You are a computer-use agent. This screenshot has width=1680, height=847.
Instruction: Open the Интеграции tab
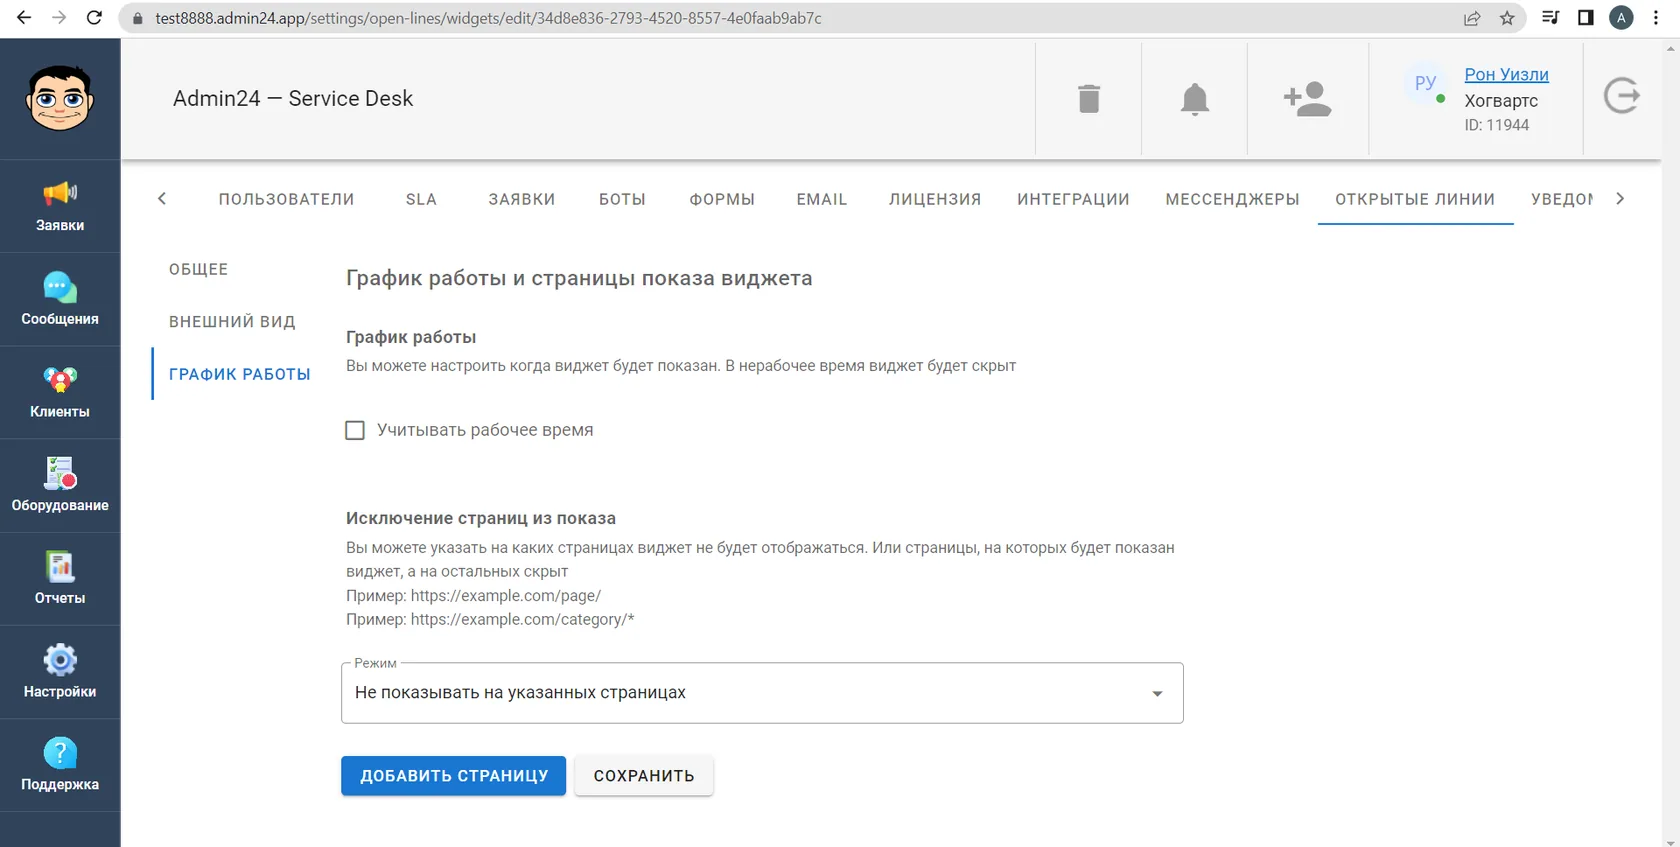click(x=1073, y=199)
